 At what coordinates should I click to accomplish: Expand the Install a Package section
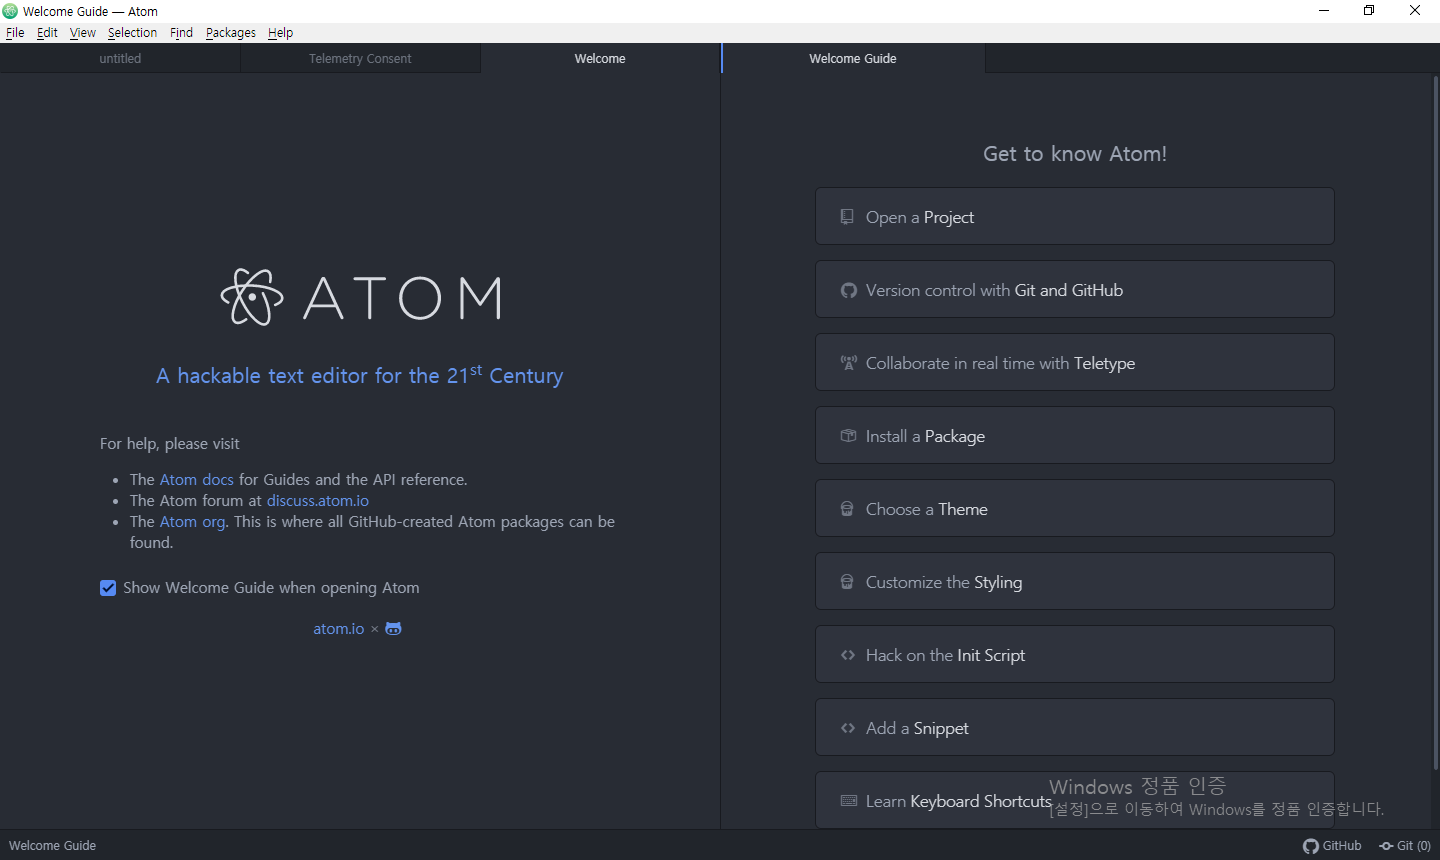[1074, 435]
